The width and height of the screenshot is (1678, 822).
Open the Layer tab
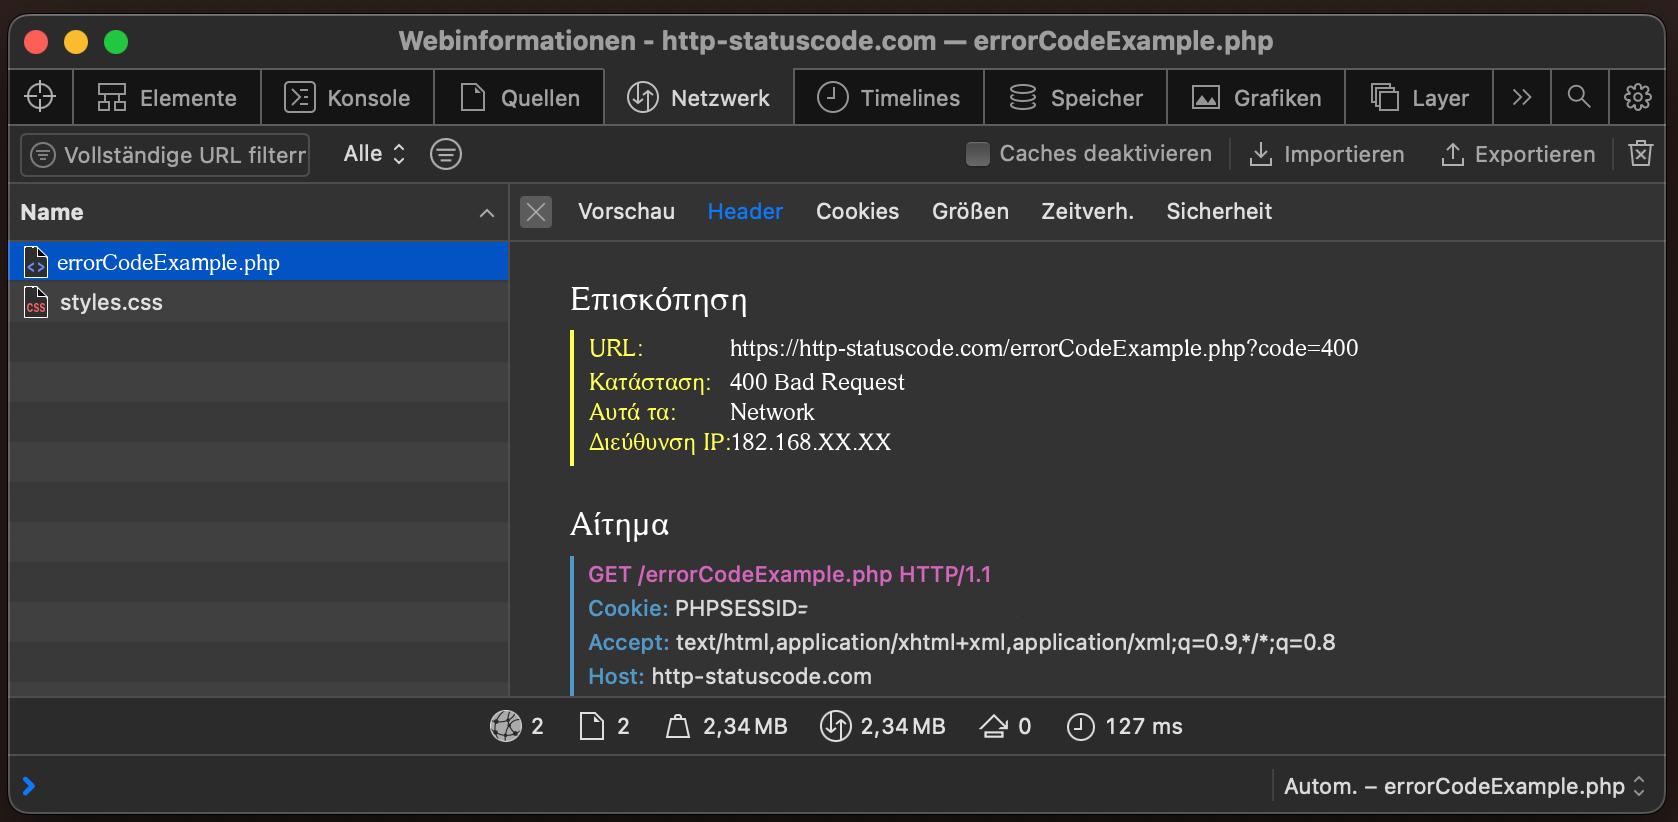(x=1419, y=97)
